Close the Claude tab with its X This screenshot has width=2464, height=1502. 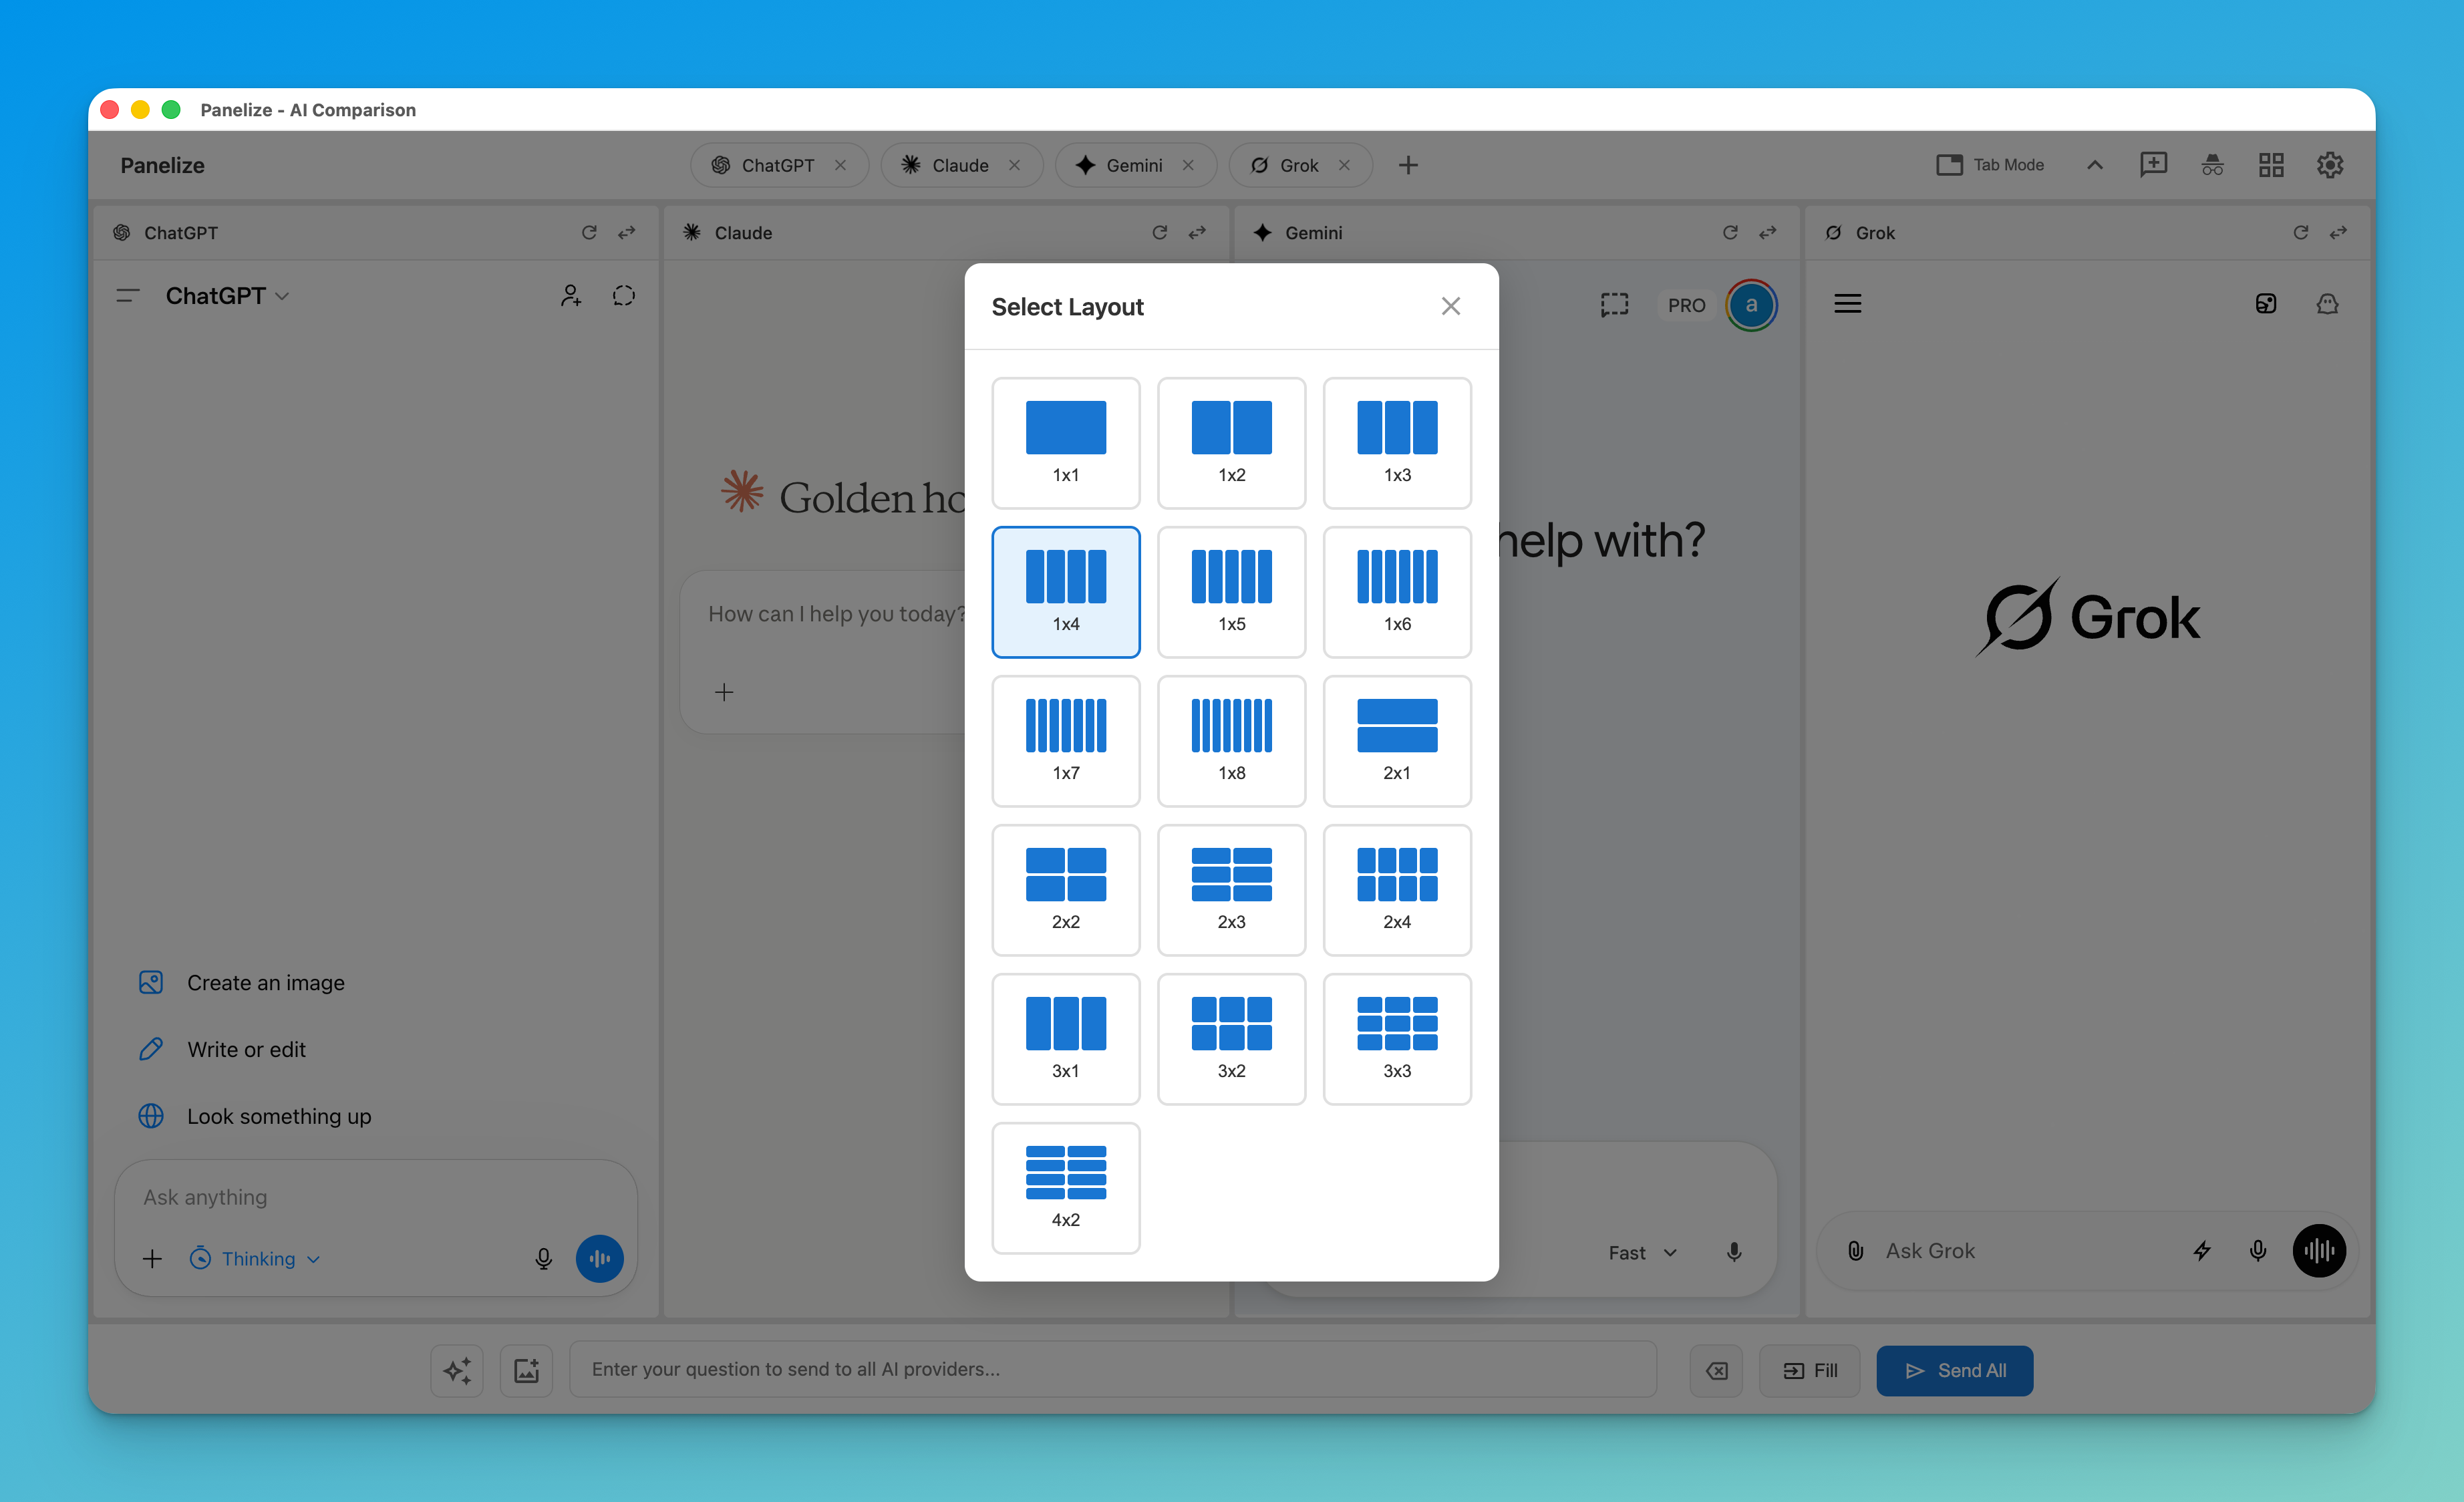click(1014, 165)
